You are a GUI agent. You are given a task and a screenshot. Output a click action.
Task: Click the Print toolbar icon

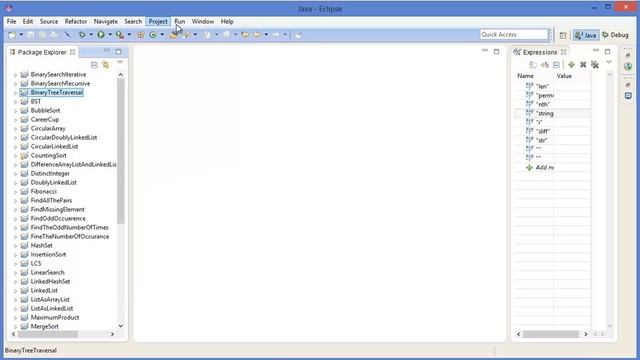pos(54,35)
